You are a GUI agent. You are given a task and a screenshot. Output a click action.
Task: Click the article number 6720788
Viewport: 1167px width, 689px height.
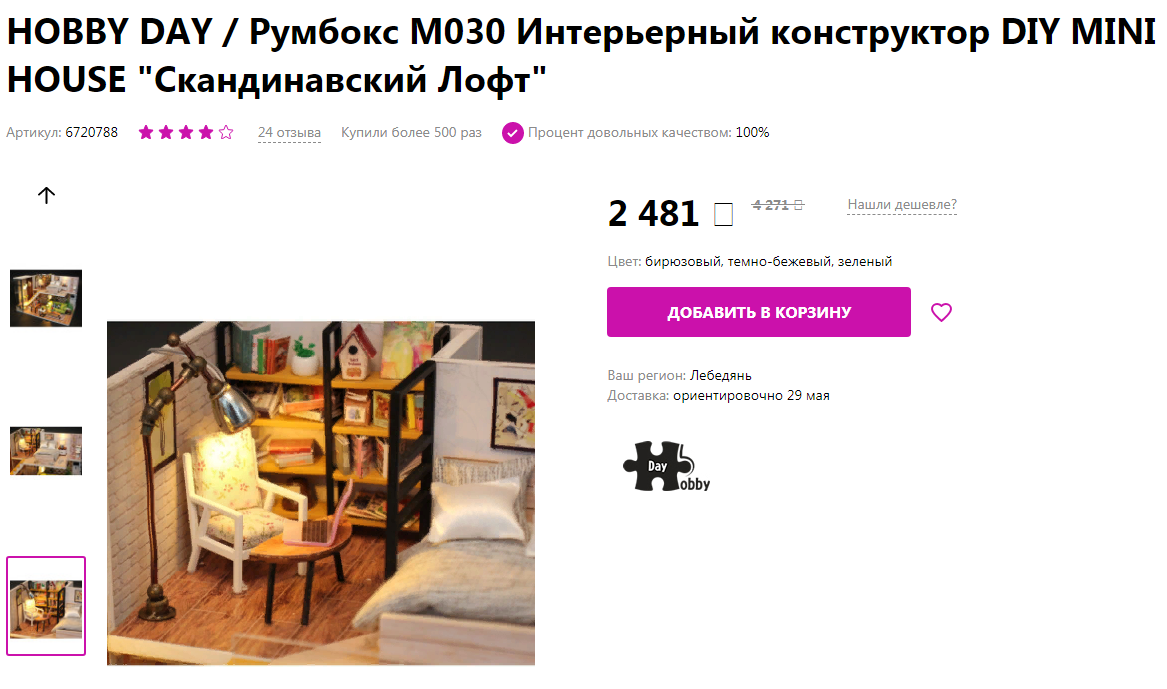point(92,132)
